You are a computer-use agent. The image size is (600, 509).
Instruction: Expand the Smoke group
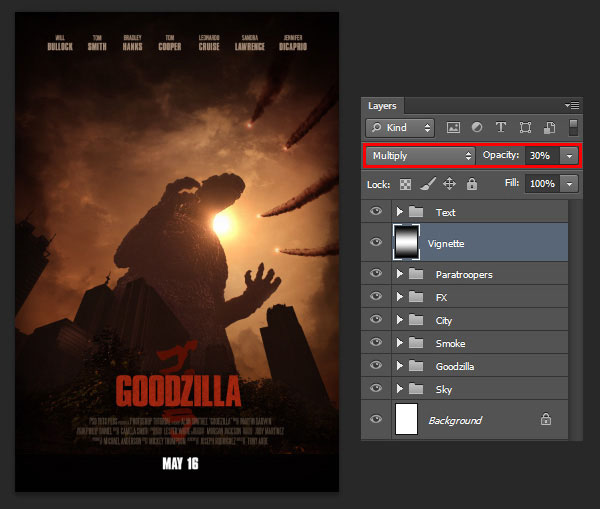(x=399, y=343)
